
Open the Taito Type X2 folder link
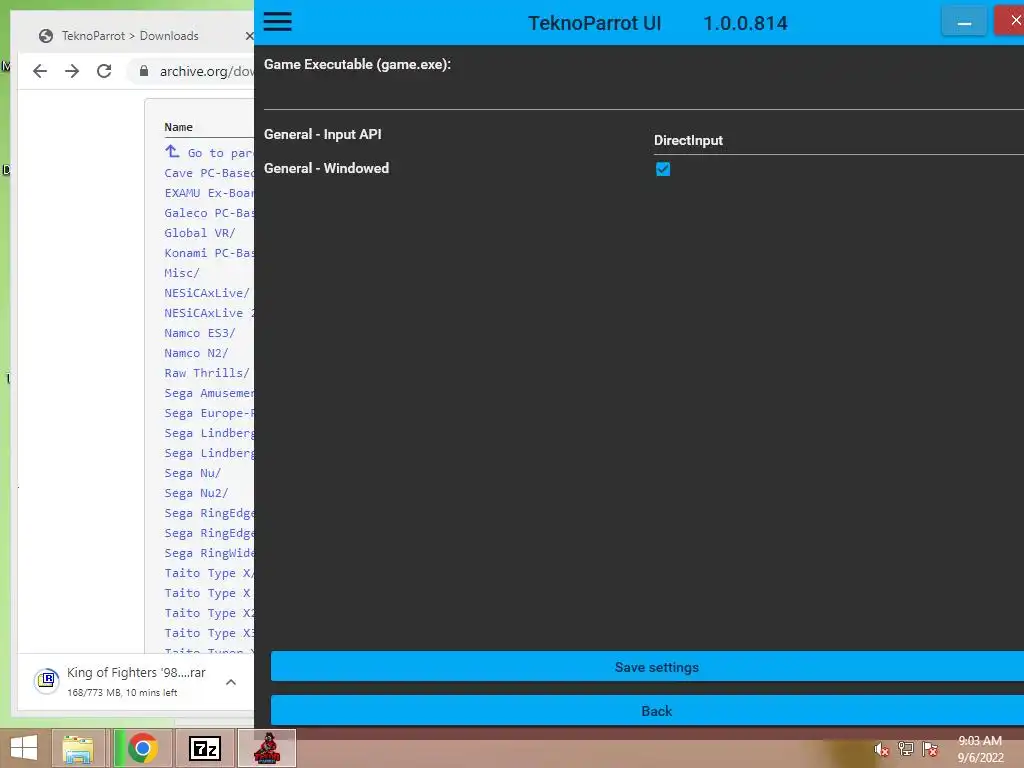209,613
